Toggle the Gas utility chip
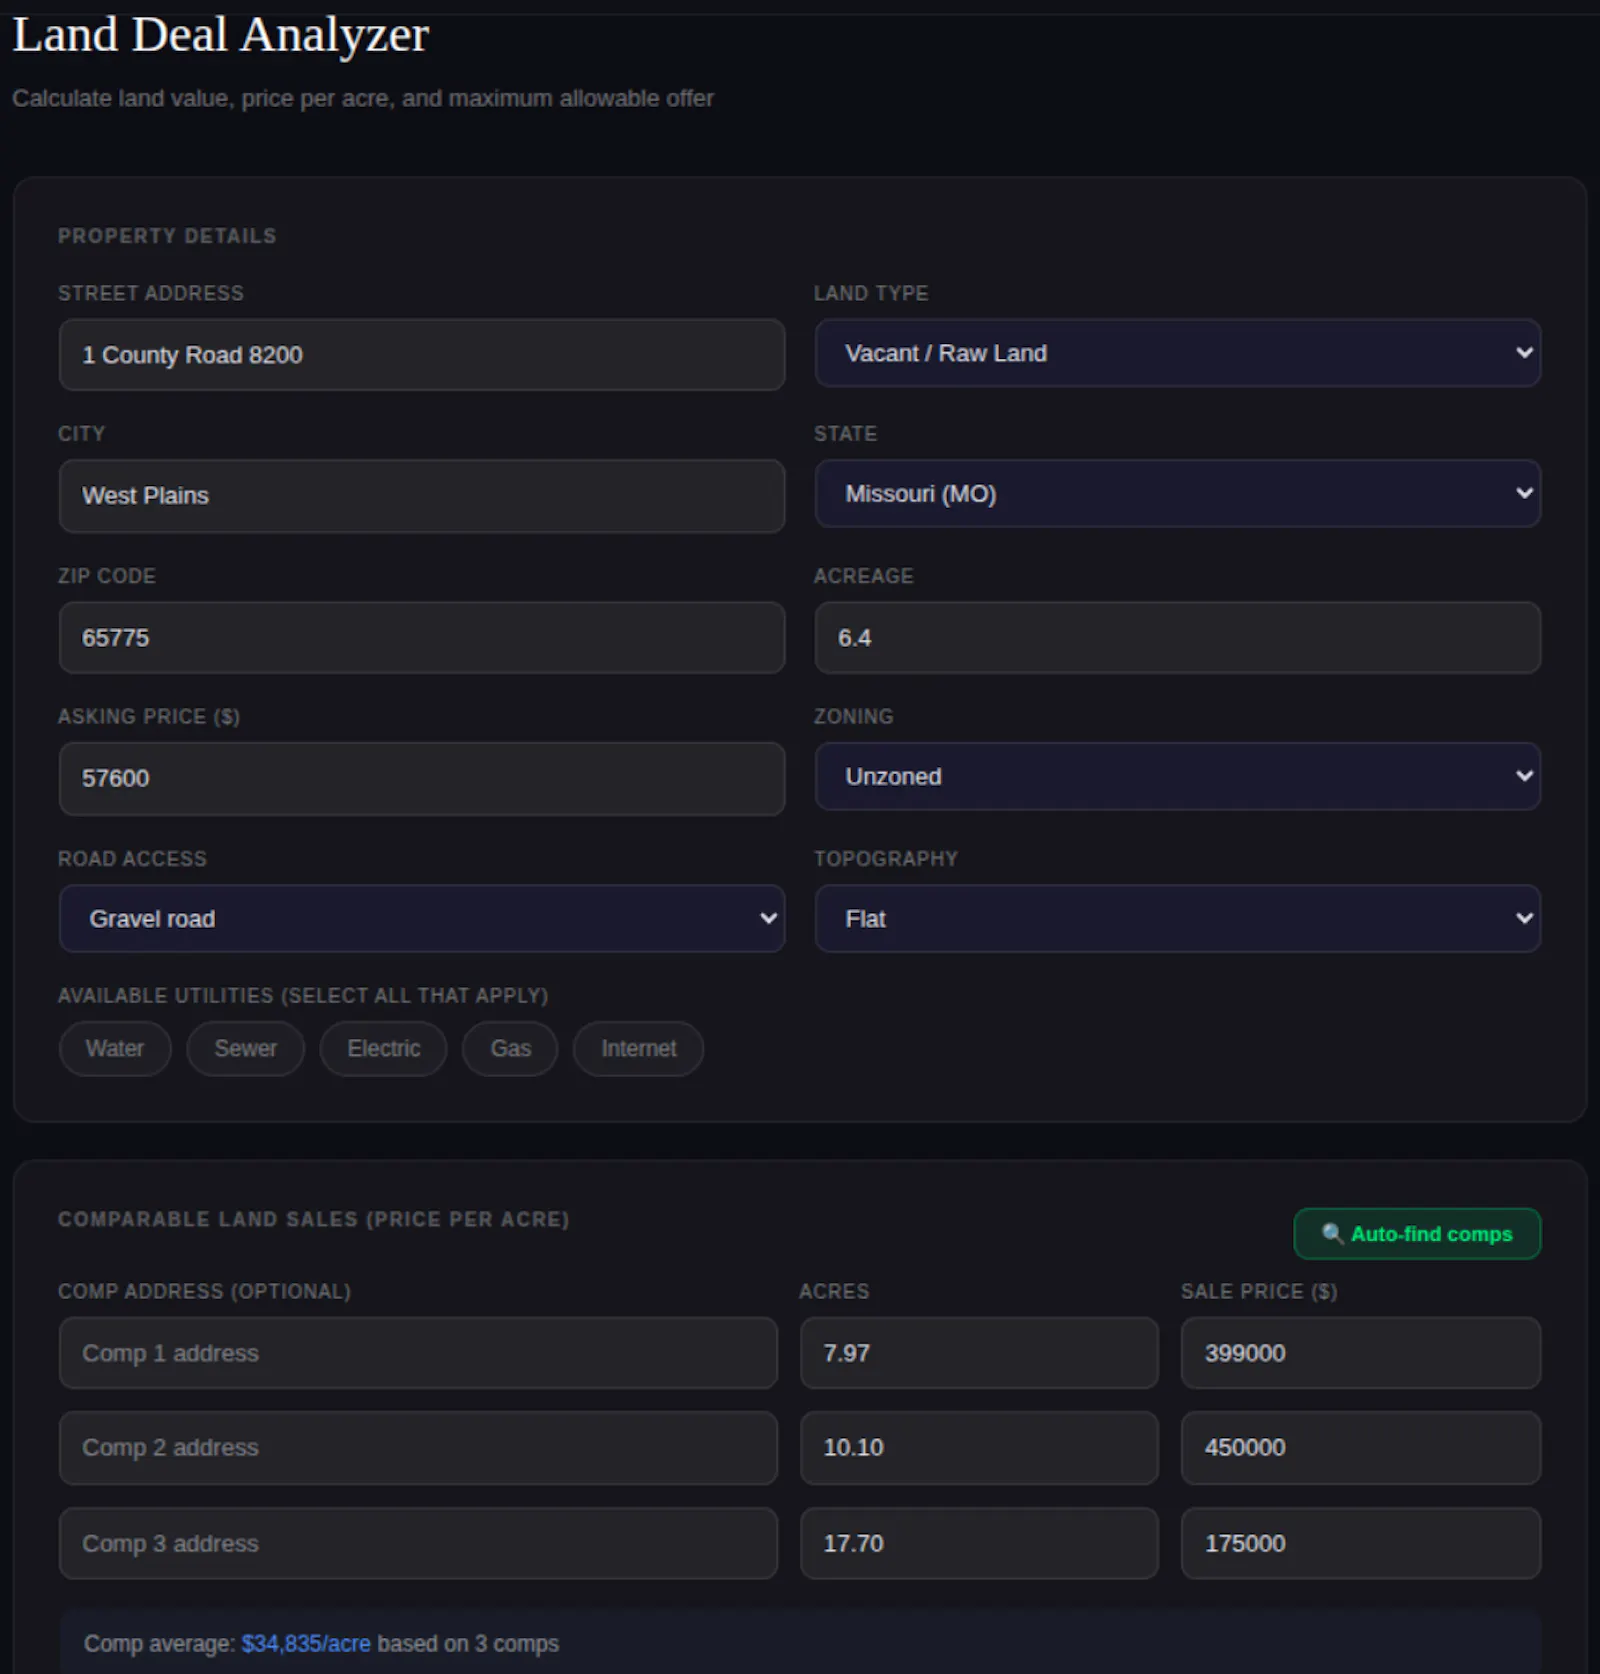 [510, 1048]
